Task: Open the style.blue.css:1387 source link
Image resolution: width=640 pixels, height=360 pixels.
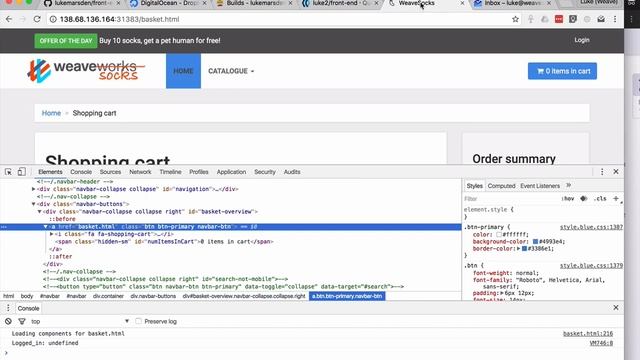Action: pyautogui.click(x=591, y=227)
